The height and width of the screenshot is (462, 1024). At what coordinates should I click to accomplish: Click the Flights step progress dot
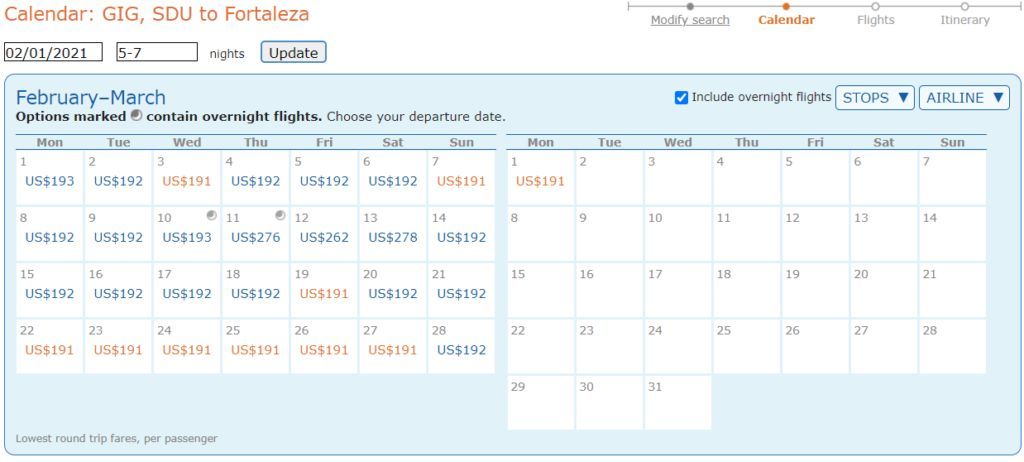point(876,7)
